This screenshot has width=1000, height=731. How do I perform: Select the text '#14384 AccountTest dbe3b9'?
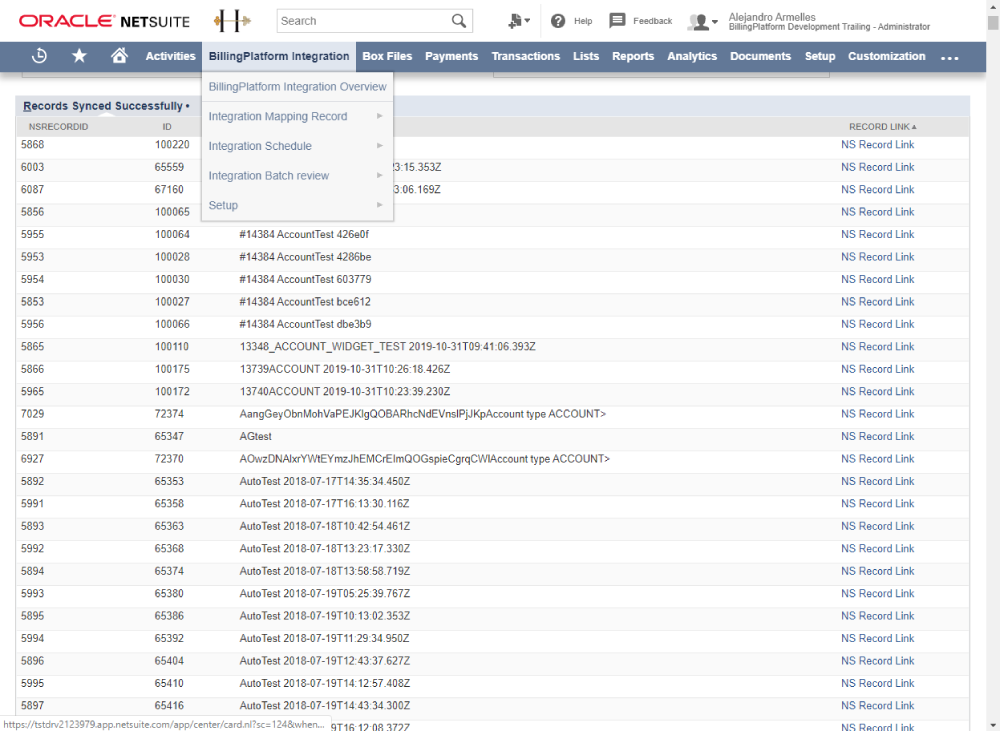[x=305, y=324]
